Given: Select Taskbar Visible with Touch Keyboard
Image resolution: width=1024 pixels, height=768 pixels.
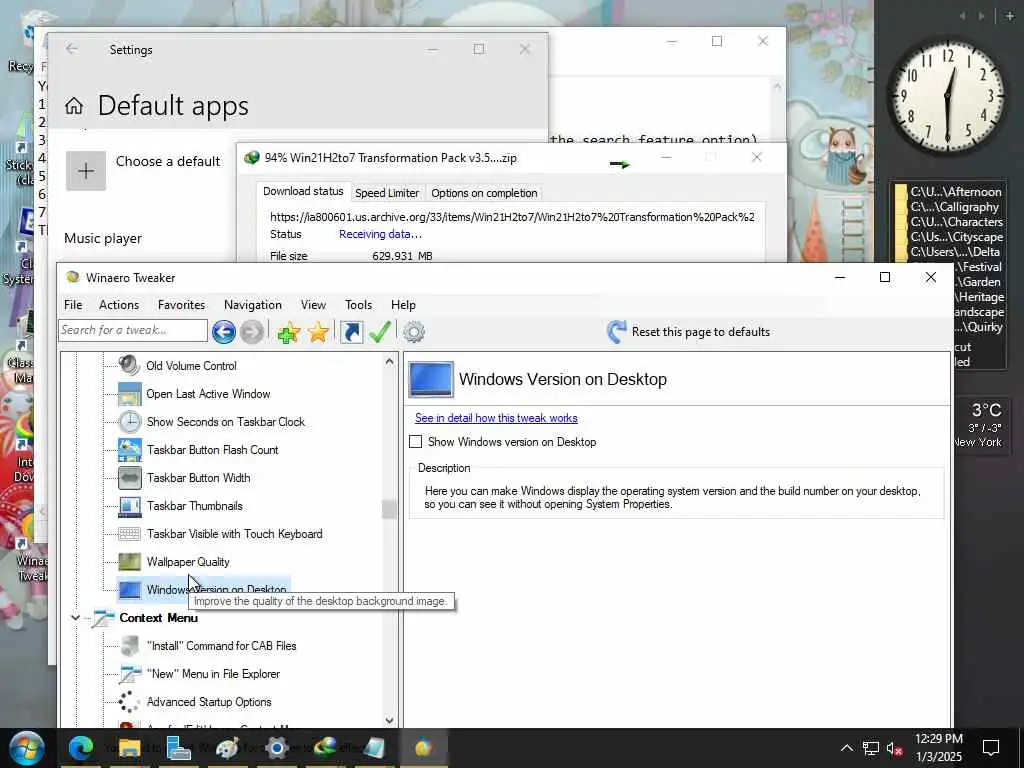Looking at the screenshot, I should point(234,534).
